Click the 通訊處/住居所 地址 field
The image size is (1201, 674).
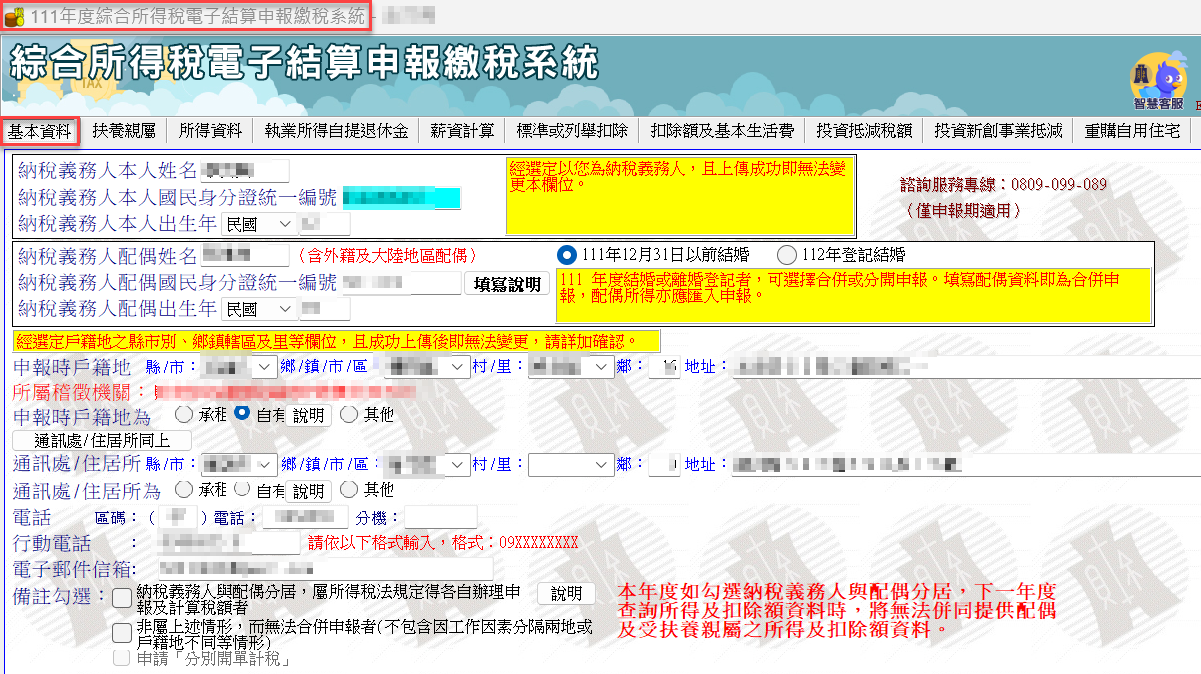pyautogui.click(x=965, y=465)
